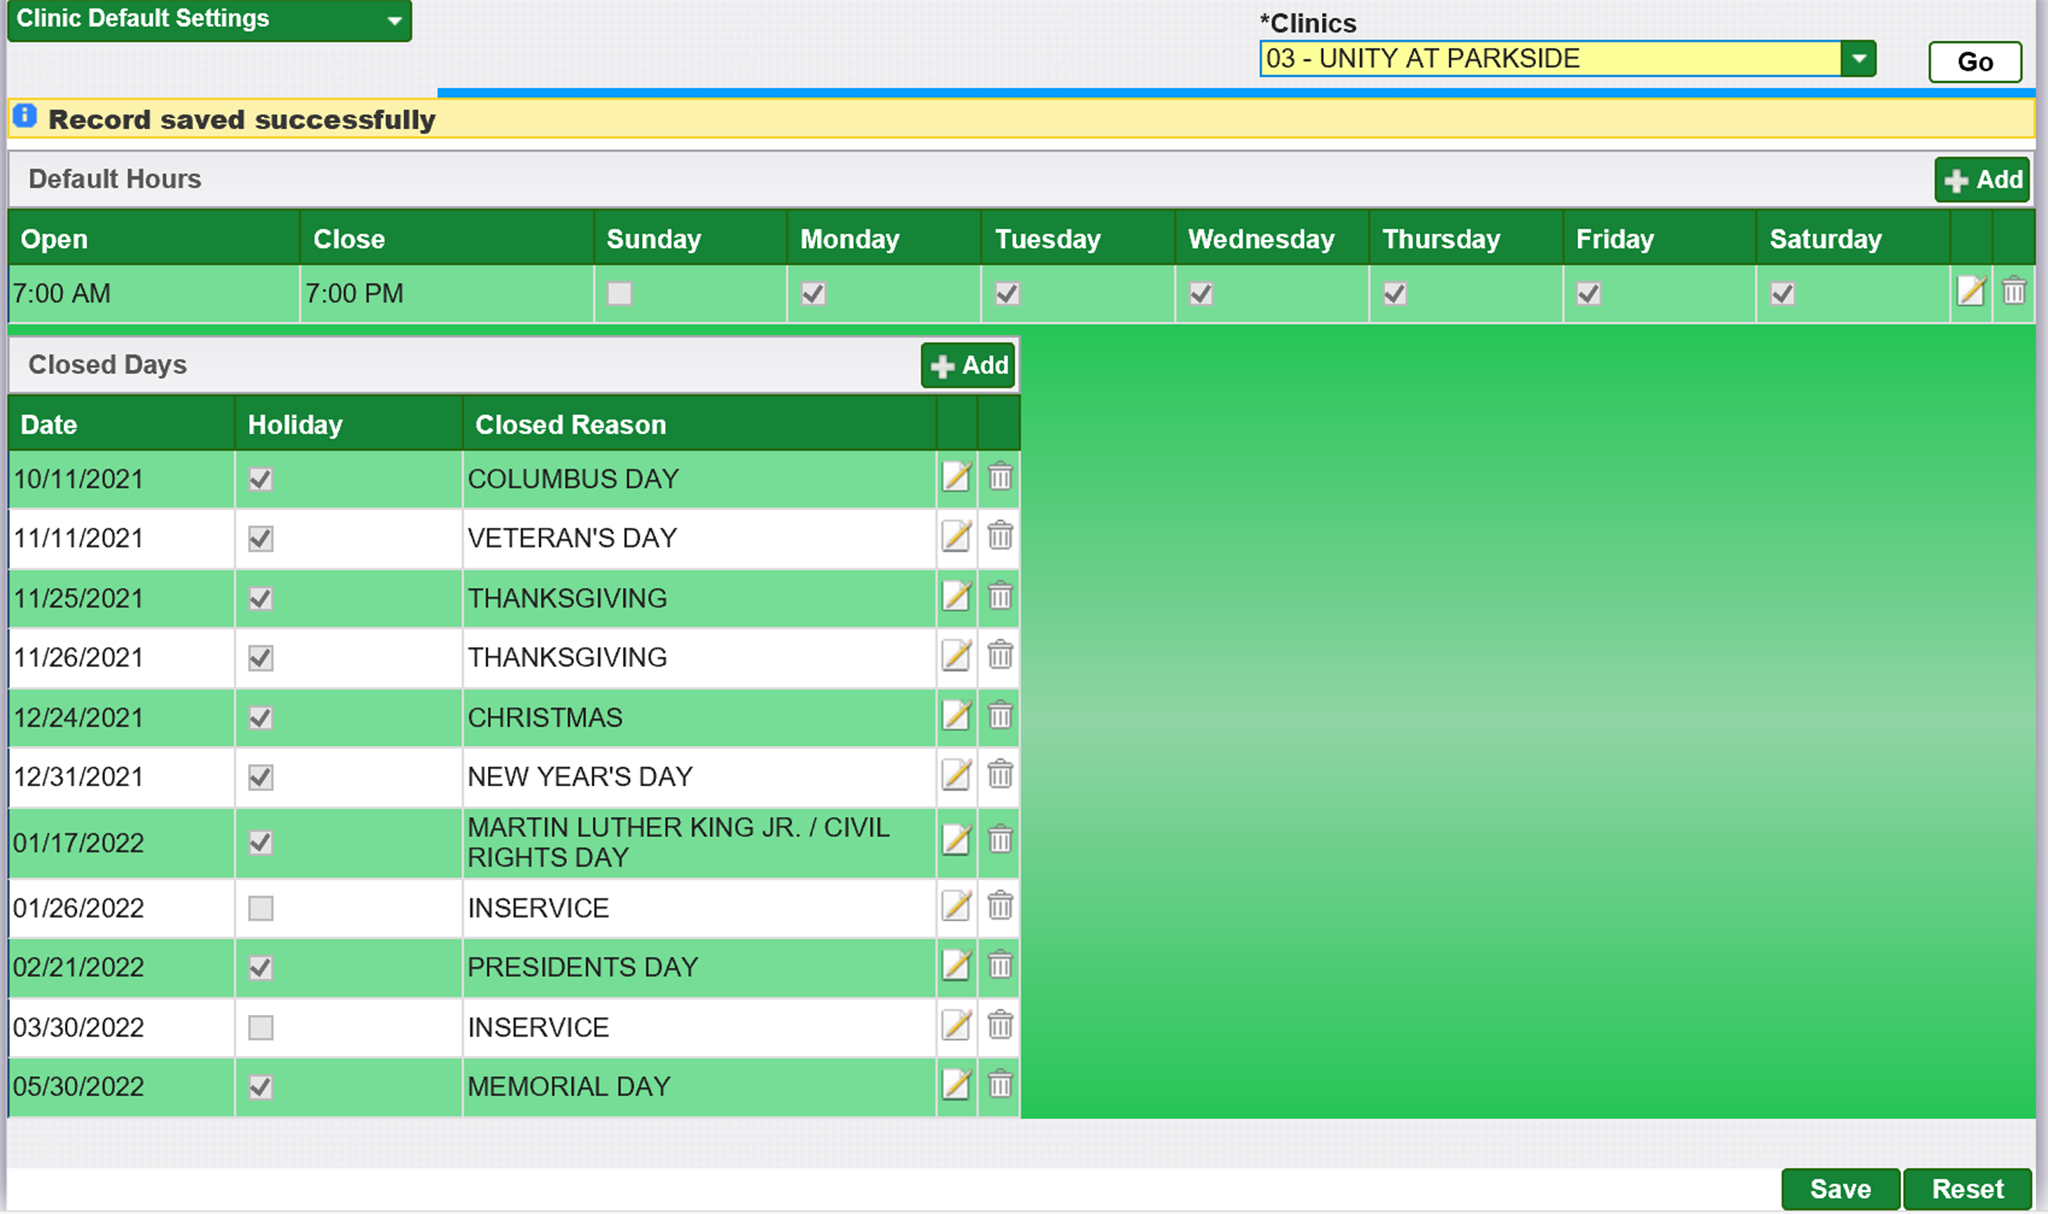Add a new Default Hours row
The height and width of the screenshot is (1214, 2048).
click(x=1982, y=180)
